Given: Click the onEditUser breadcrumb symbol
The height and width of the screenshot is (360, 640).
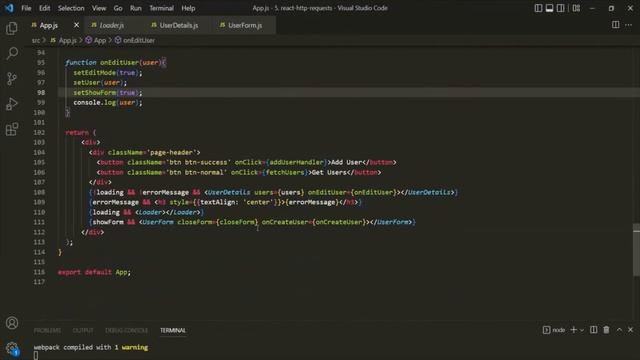Looking at the screenshot, I should (x=135, y=40).
